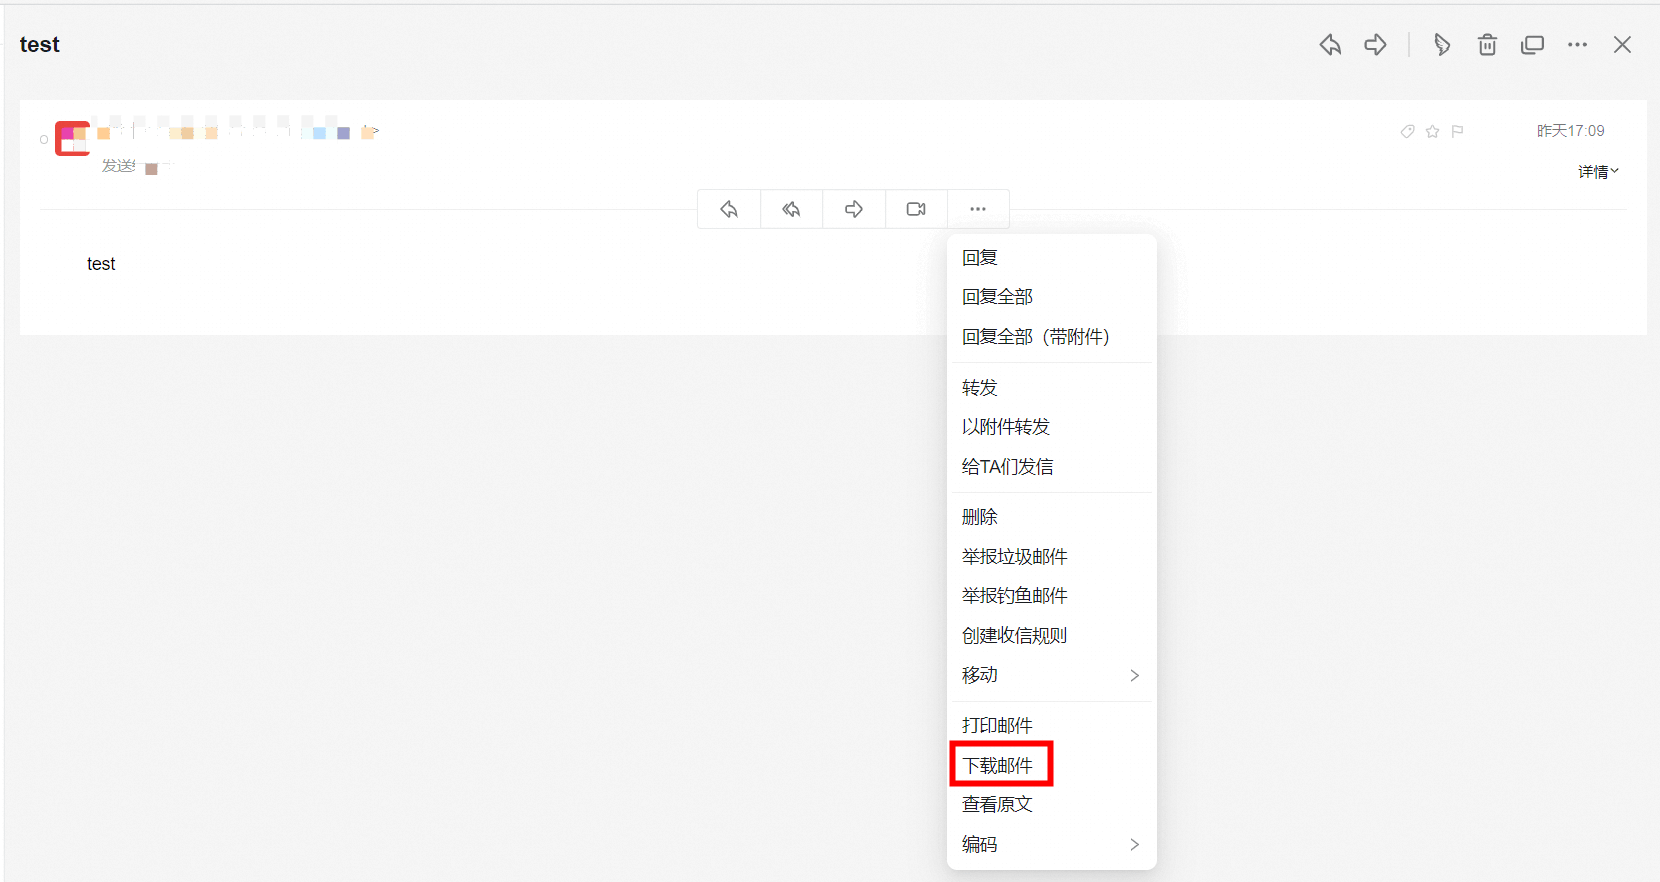Open the email in a new window
Image resolution: width=1660 pixels, height=882 pixels.
[1532, 44]
